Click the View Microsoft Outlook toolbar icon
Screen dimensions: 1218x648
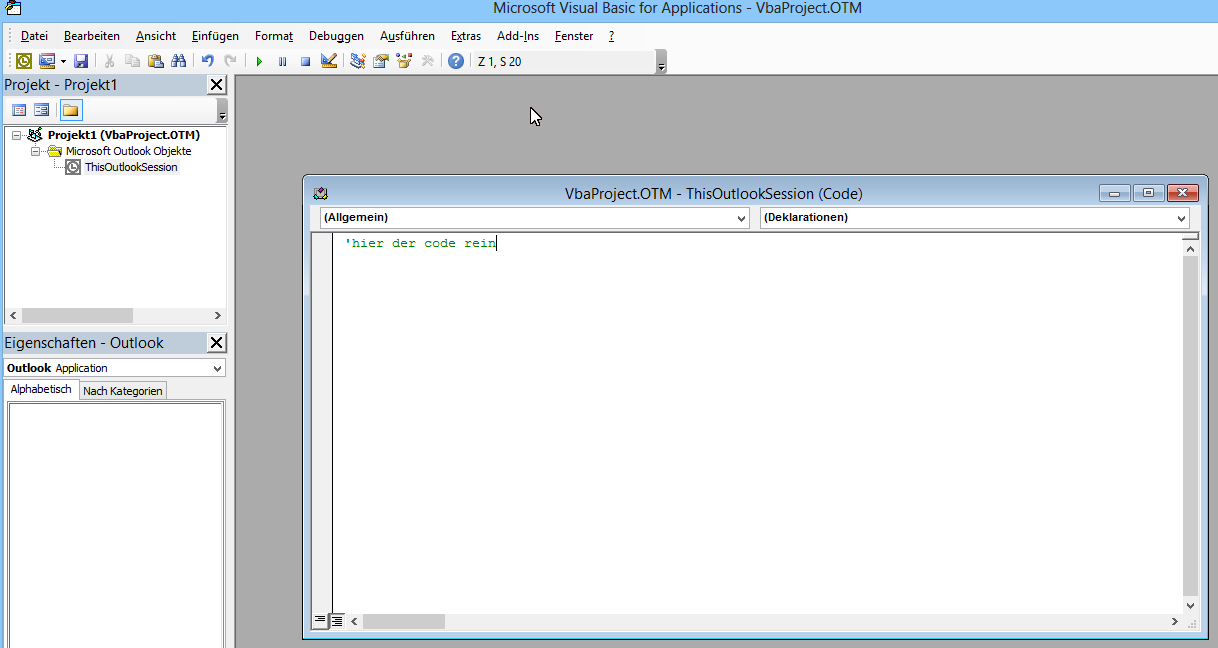point(24,61)
